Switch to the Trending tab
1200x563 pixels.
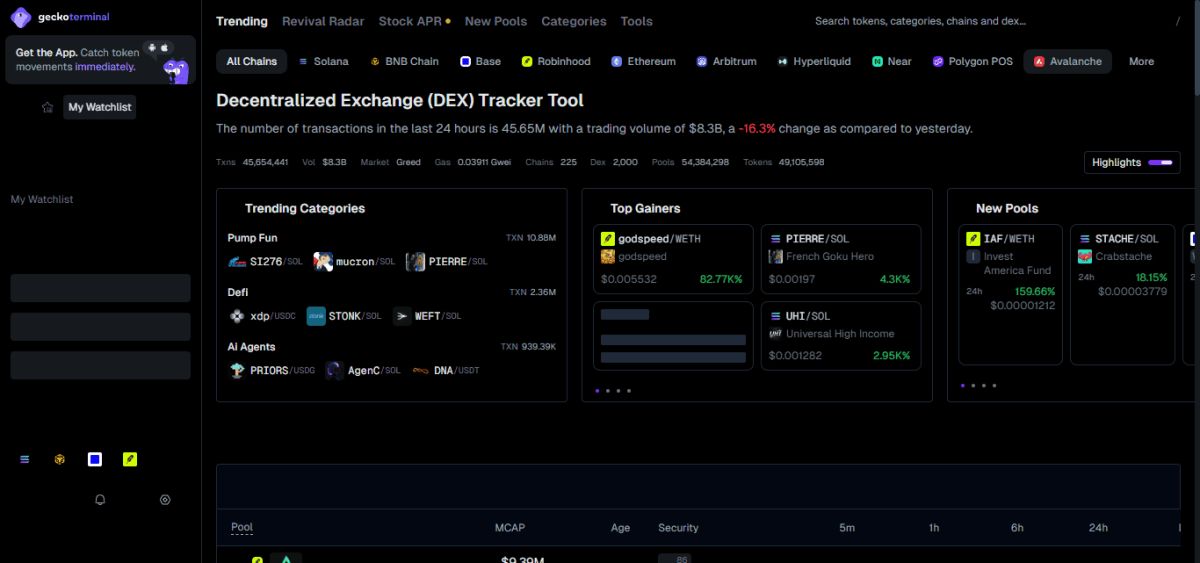pos(242,21)
